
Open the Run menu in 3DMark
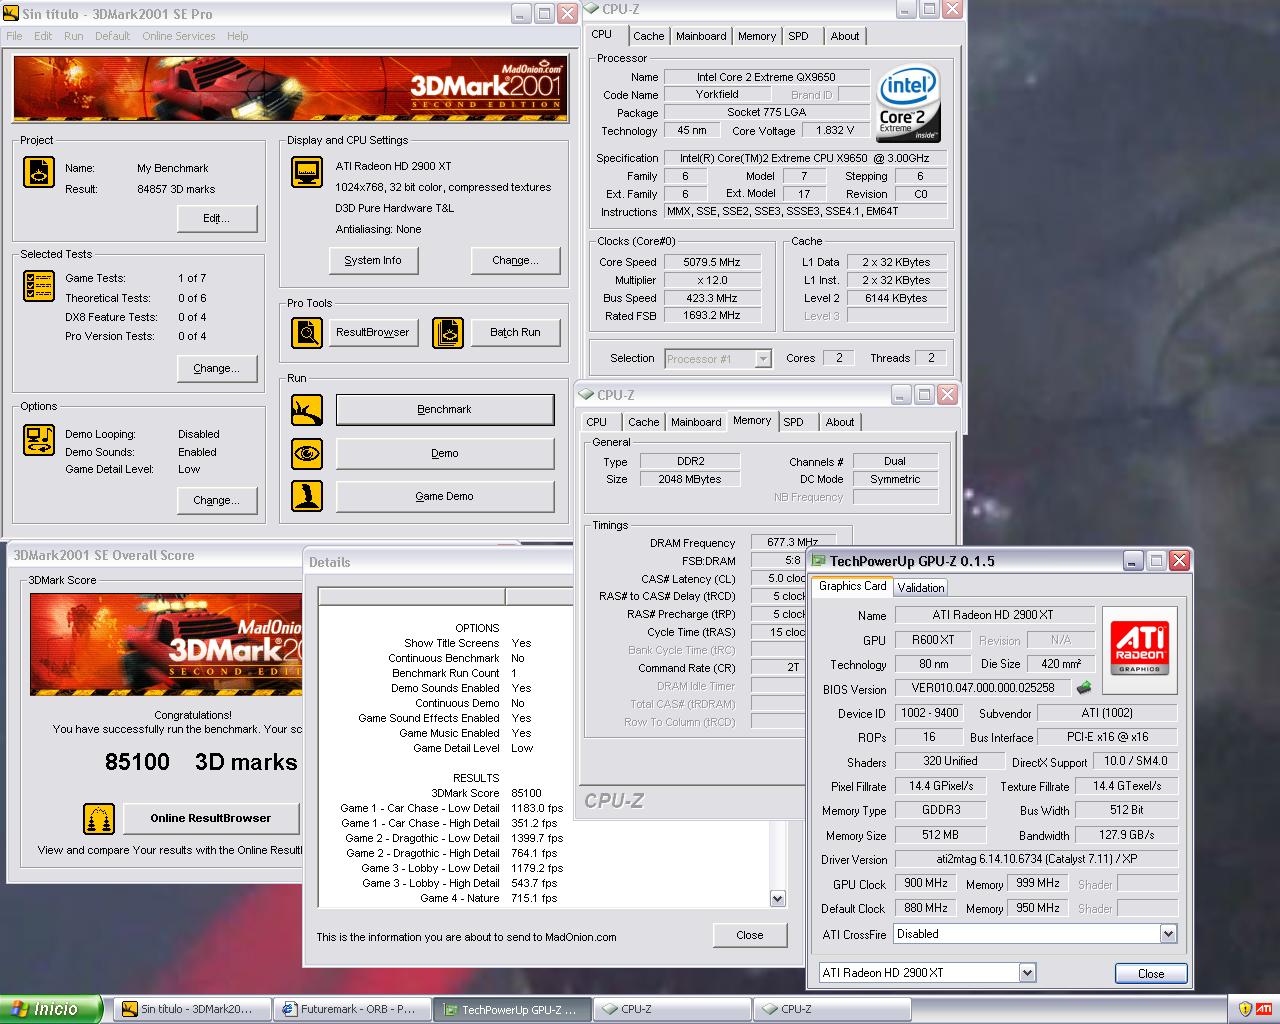(x=73, y=36)
